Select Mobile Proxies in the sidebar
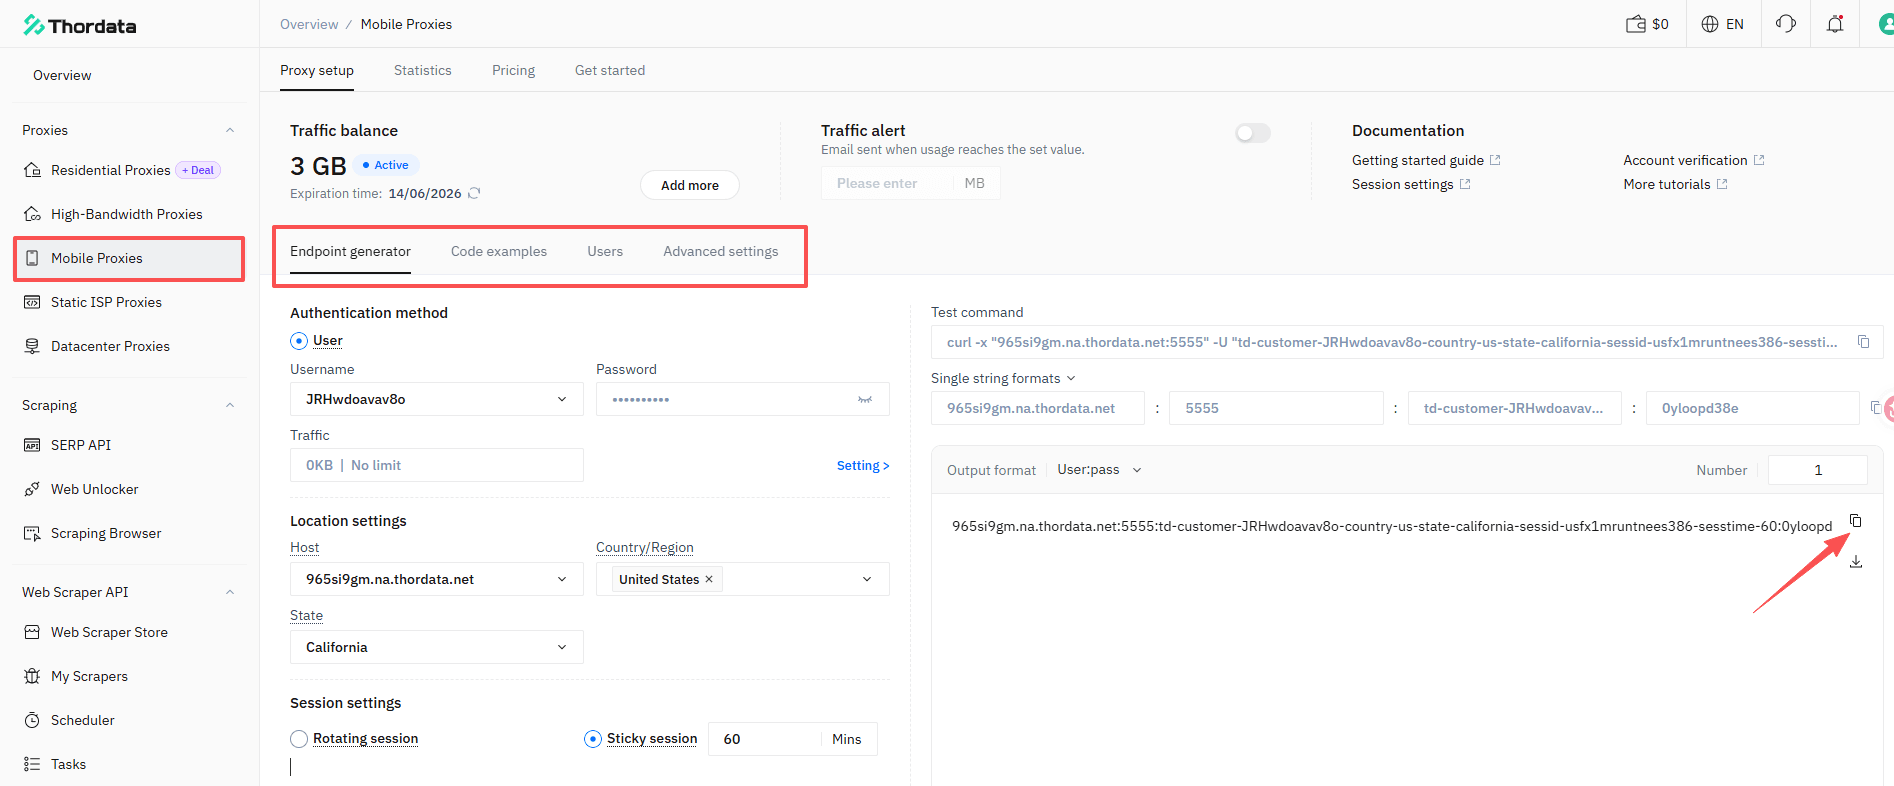This screenshot has height=786, width=1894. pyautogui.click(x=130, y=258)
